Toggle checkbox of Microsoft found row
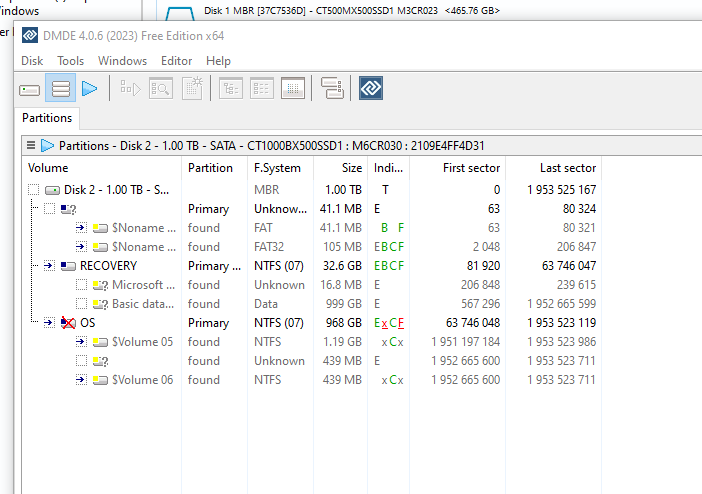The image size is (702, 494). (81, 285)
